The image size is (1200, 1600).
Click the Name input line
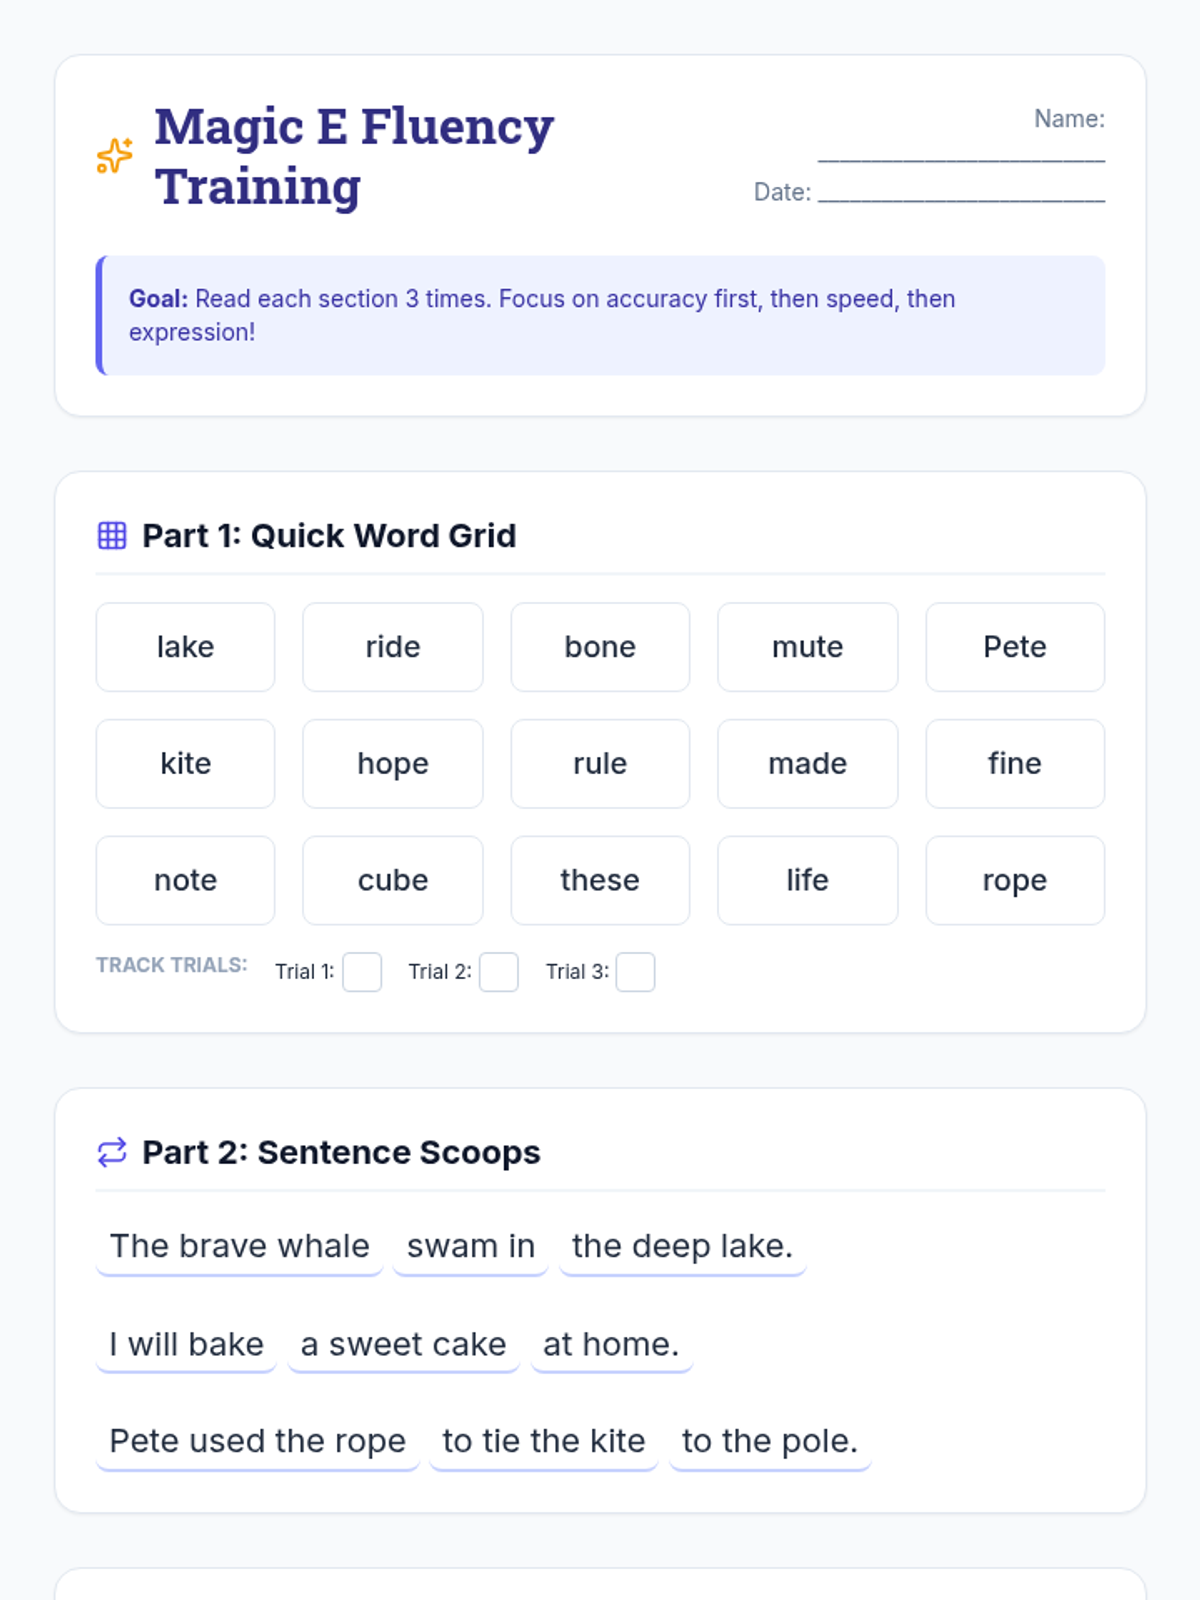pos(961,148)
